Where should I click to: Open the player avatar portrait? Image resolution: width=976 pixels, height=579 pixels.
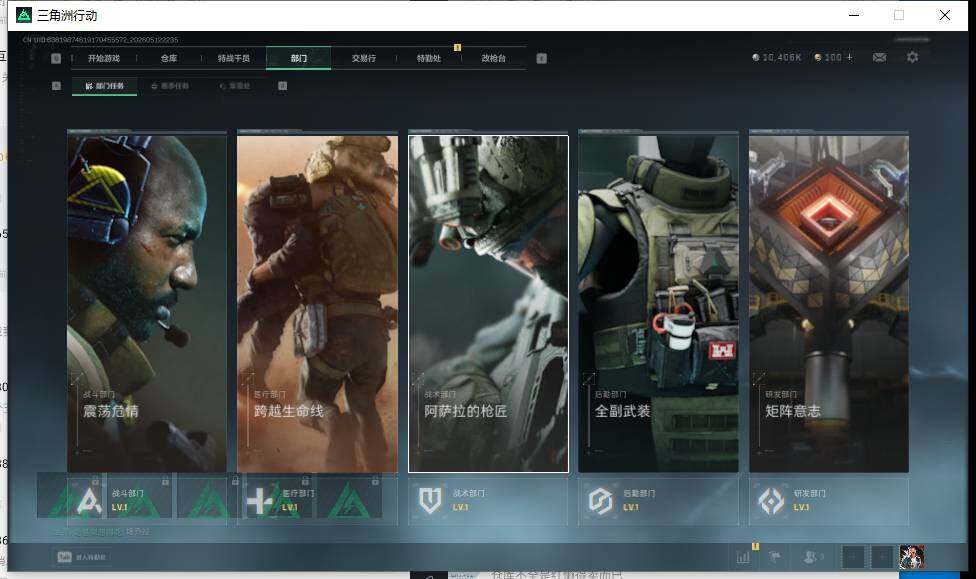[911, 557]
